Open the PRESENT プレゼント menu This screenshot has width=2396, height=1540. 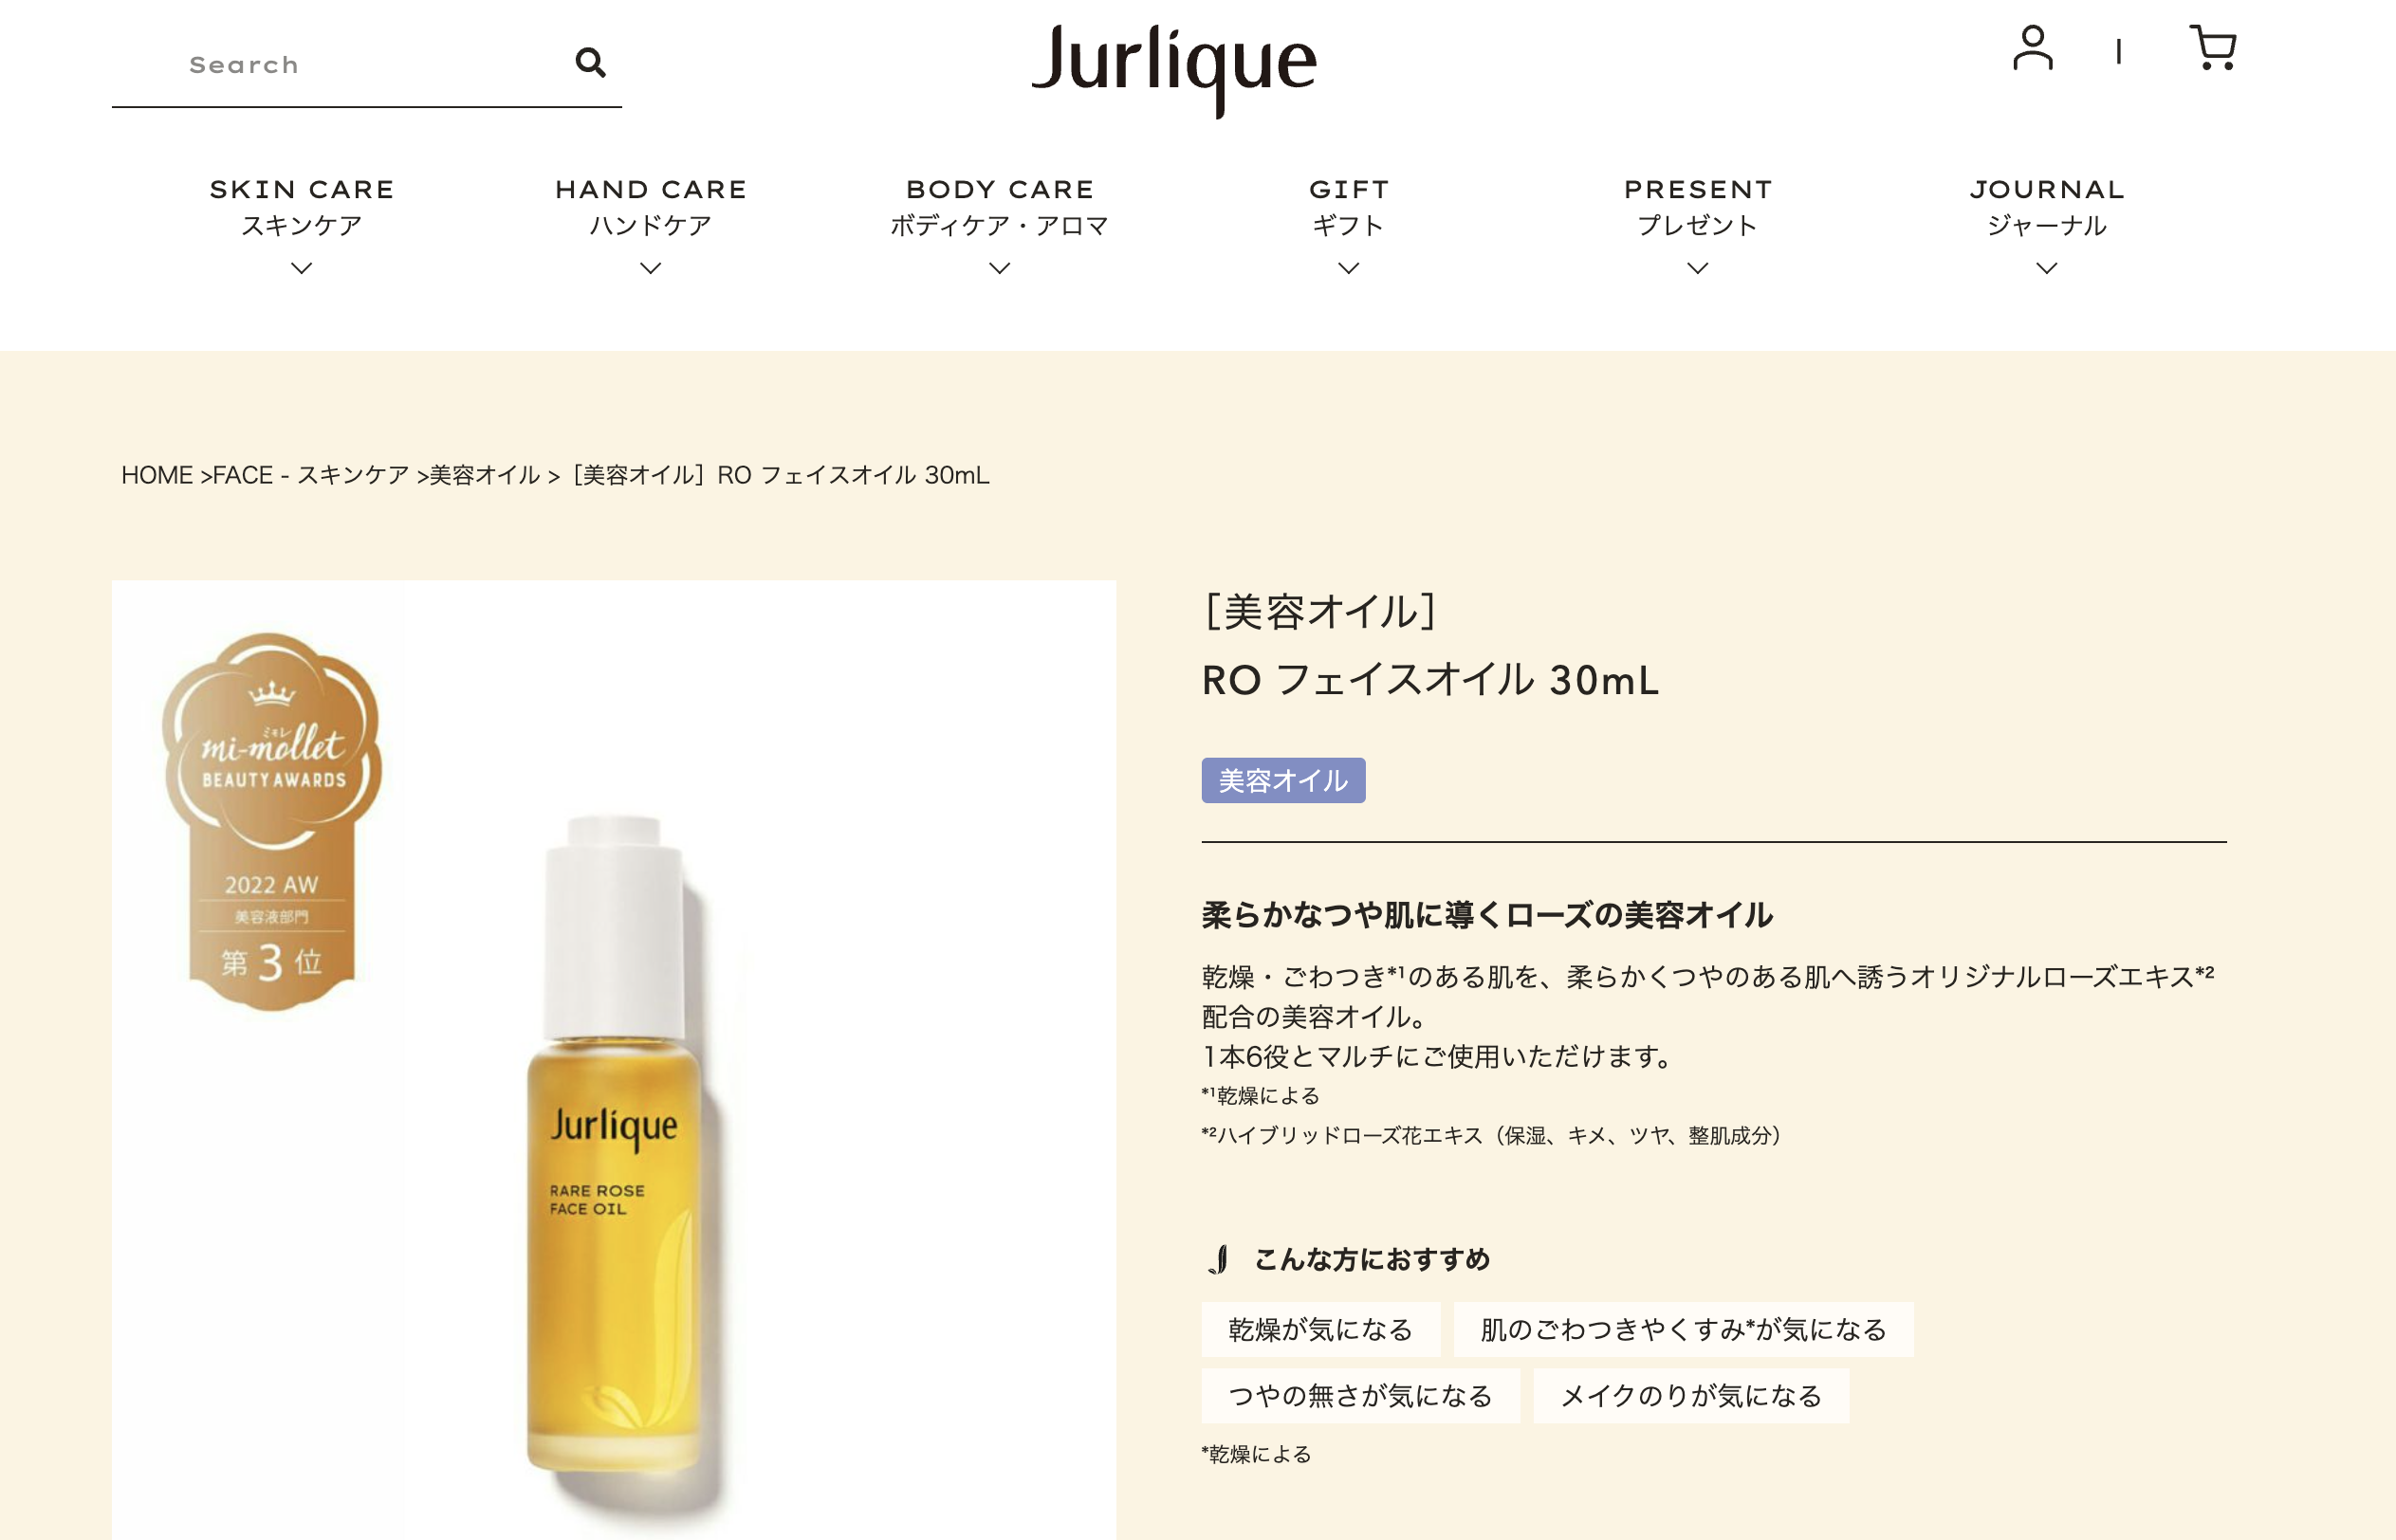(x=1697, y=207)
